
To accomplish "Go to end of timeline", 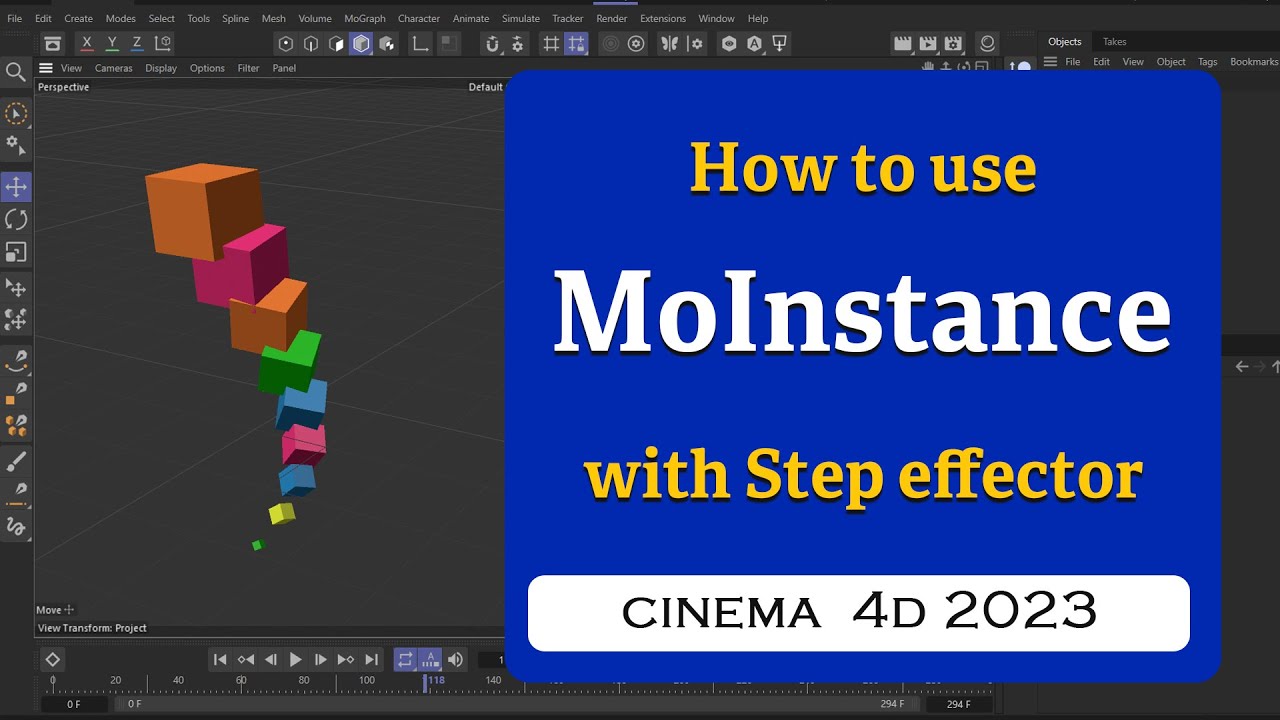I will coord(371,659).
